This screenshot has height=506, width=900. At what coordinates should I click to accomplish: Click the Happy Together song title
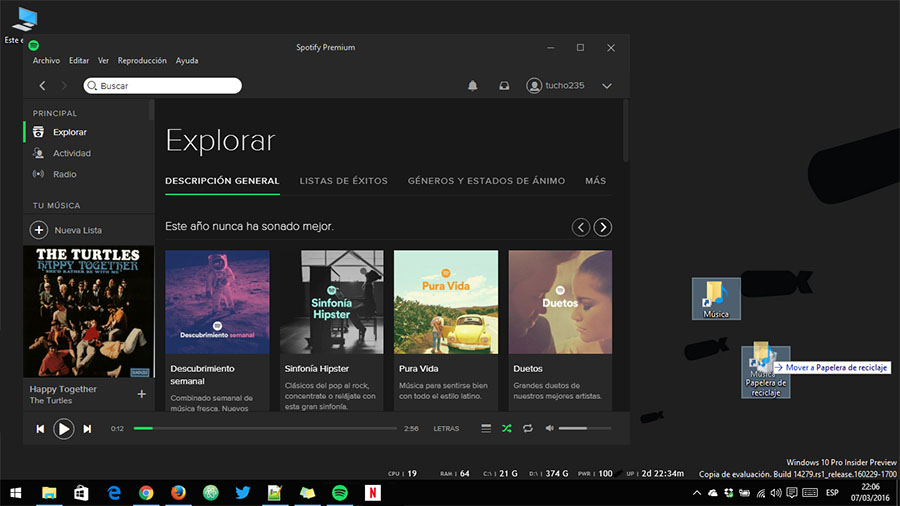click(x=63, y=389)
